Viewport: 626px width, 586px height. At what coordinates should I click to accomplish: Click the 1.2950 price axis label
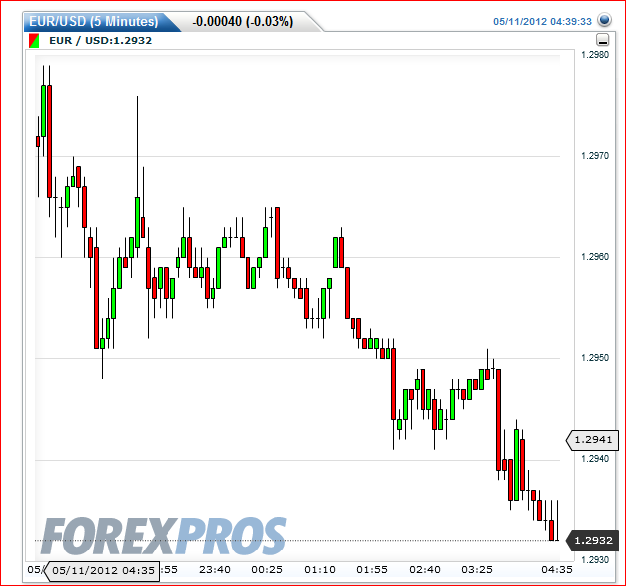pyautogui.click(x=595, y=358)
